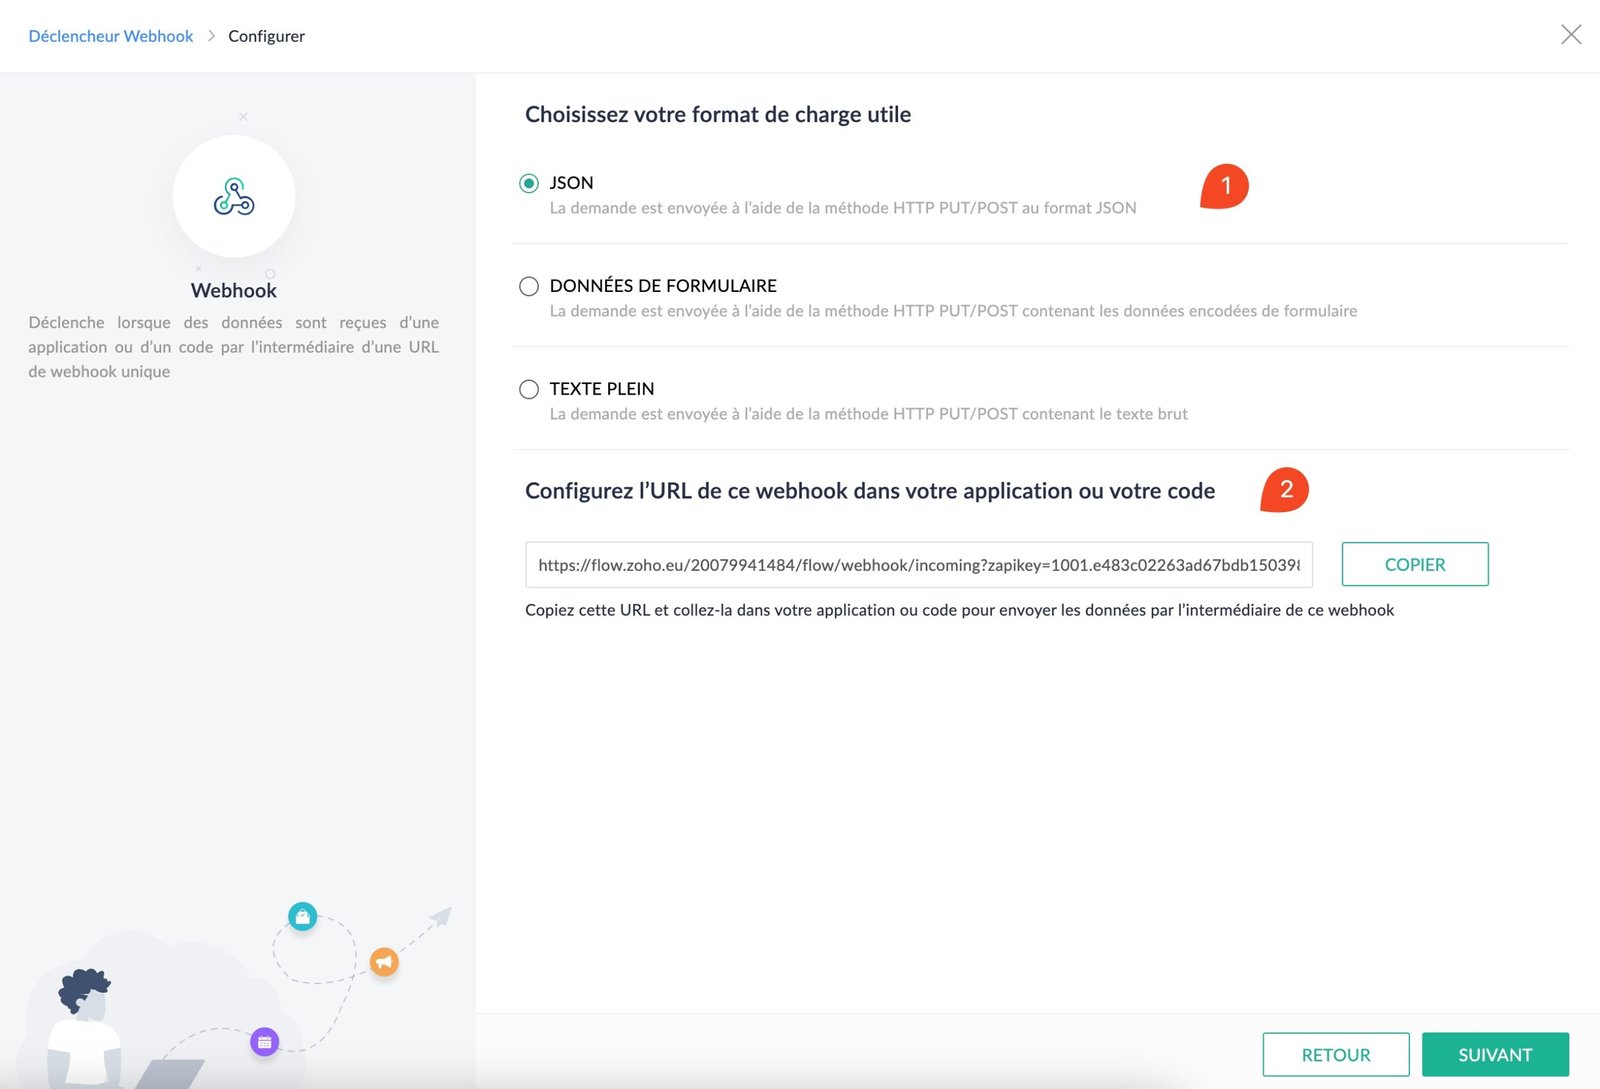Click the red step 1 marker
This screenshot has height=1089, width=1600.
(x=1225, y=186)
